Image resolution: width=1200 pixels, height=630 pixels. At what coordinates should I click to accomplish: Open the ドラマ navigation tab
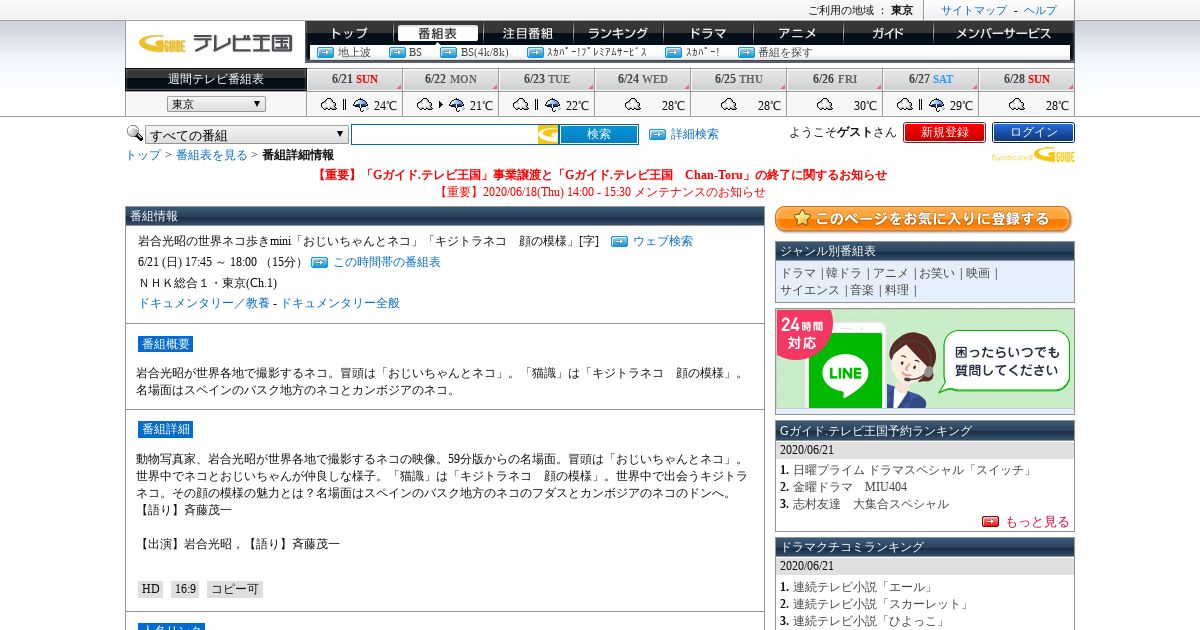click(x=707, y=33)
